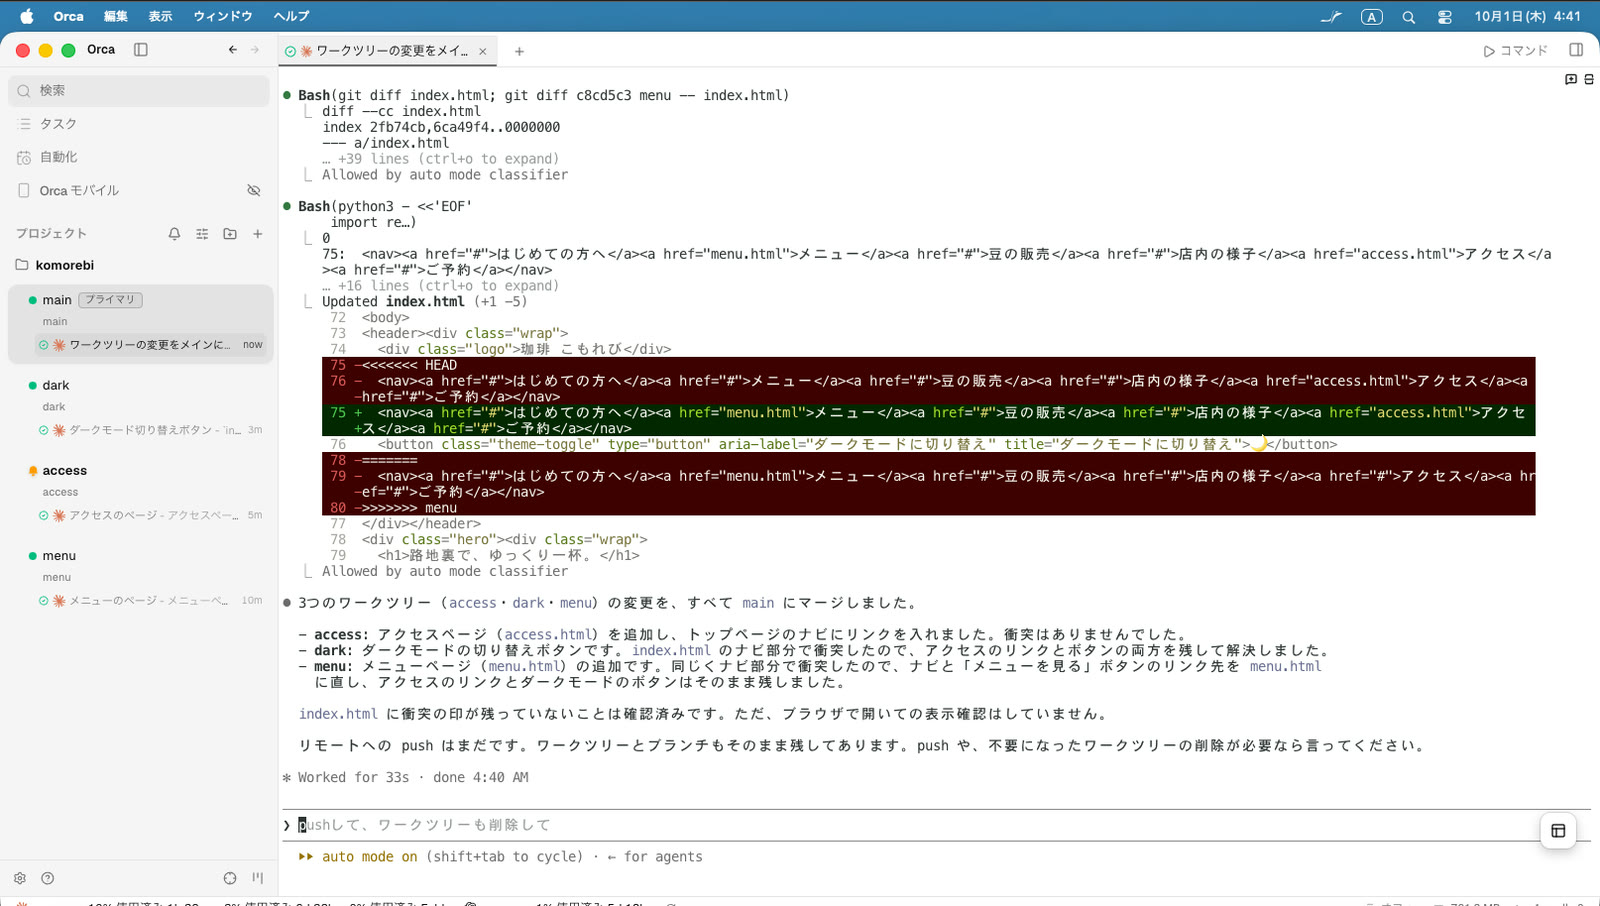Toggle the right side panel icon
Screen dimensions: 1600x906
click(x=1576, y=50)
